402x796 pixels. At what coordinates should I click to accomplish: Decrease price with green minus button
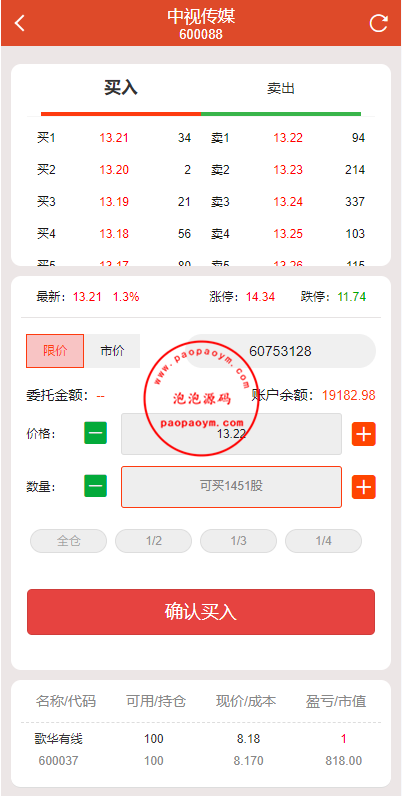point(95,434)
